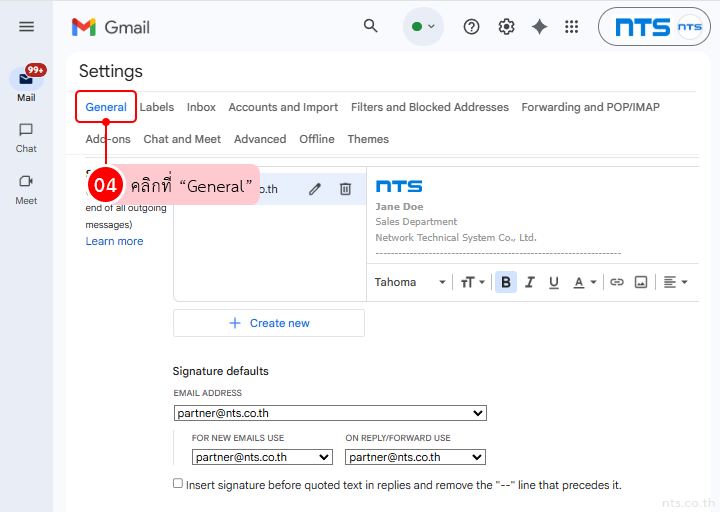Click Network Technical System Co., Ltd. text

[x=456, y=237]
